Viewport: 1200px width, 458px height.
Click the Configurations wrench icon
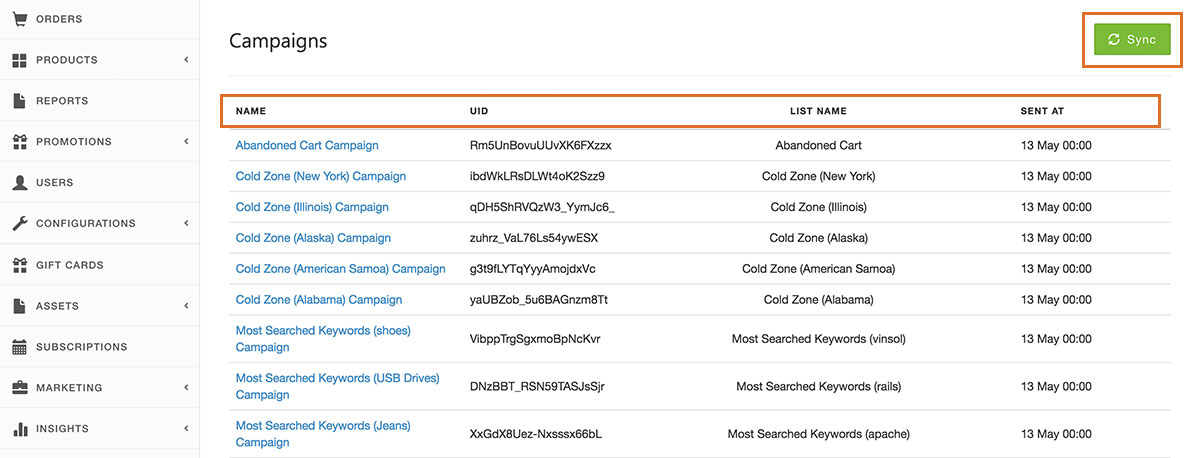[19, 224]
